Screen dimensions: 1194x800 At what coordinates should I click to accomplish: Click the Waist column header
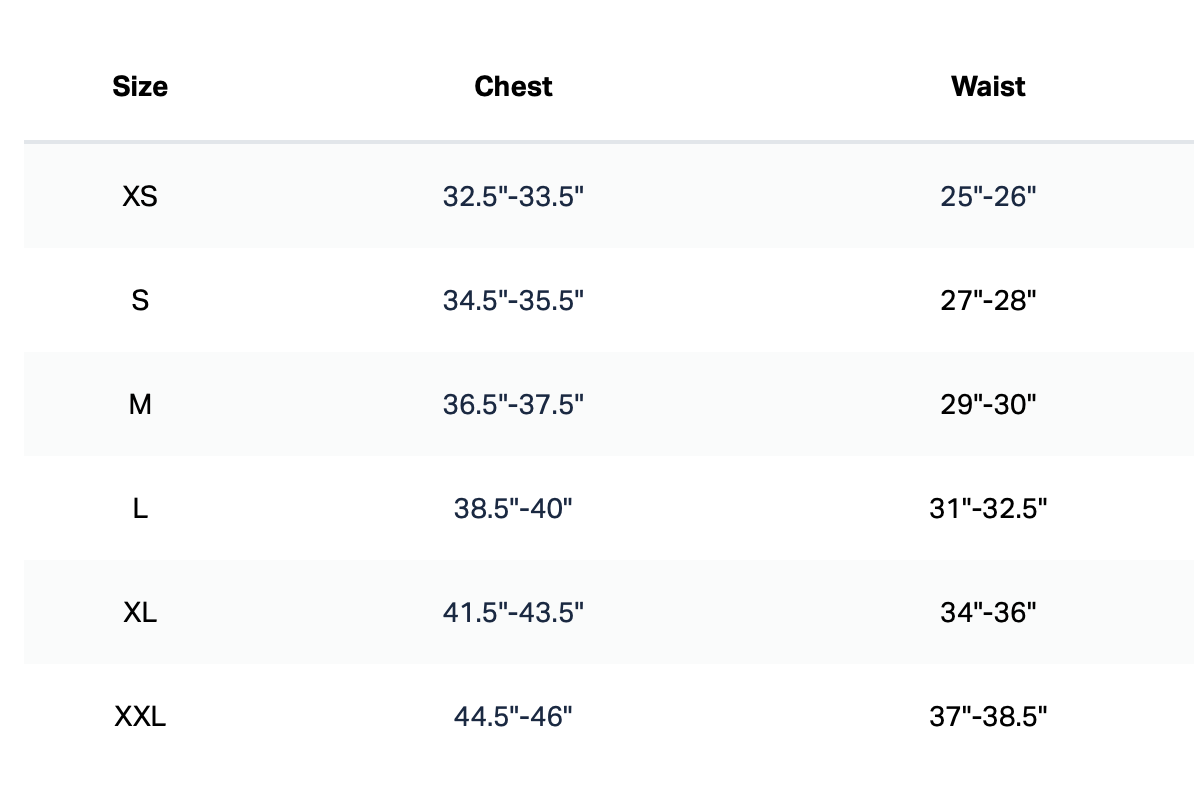(988, 87)
